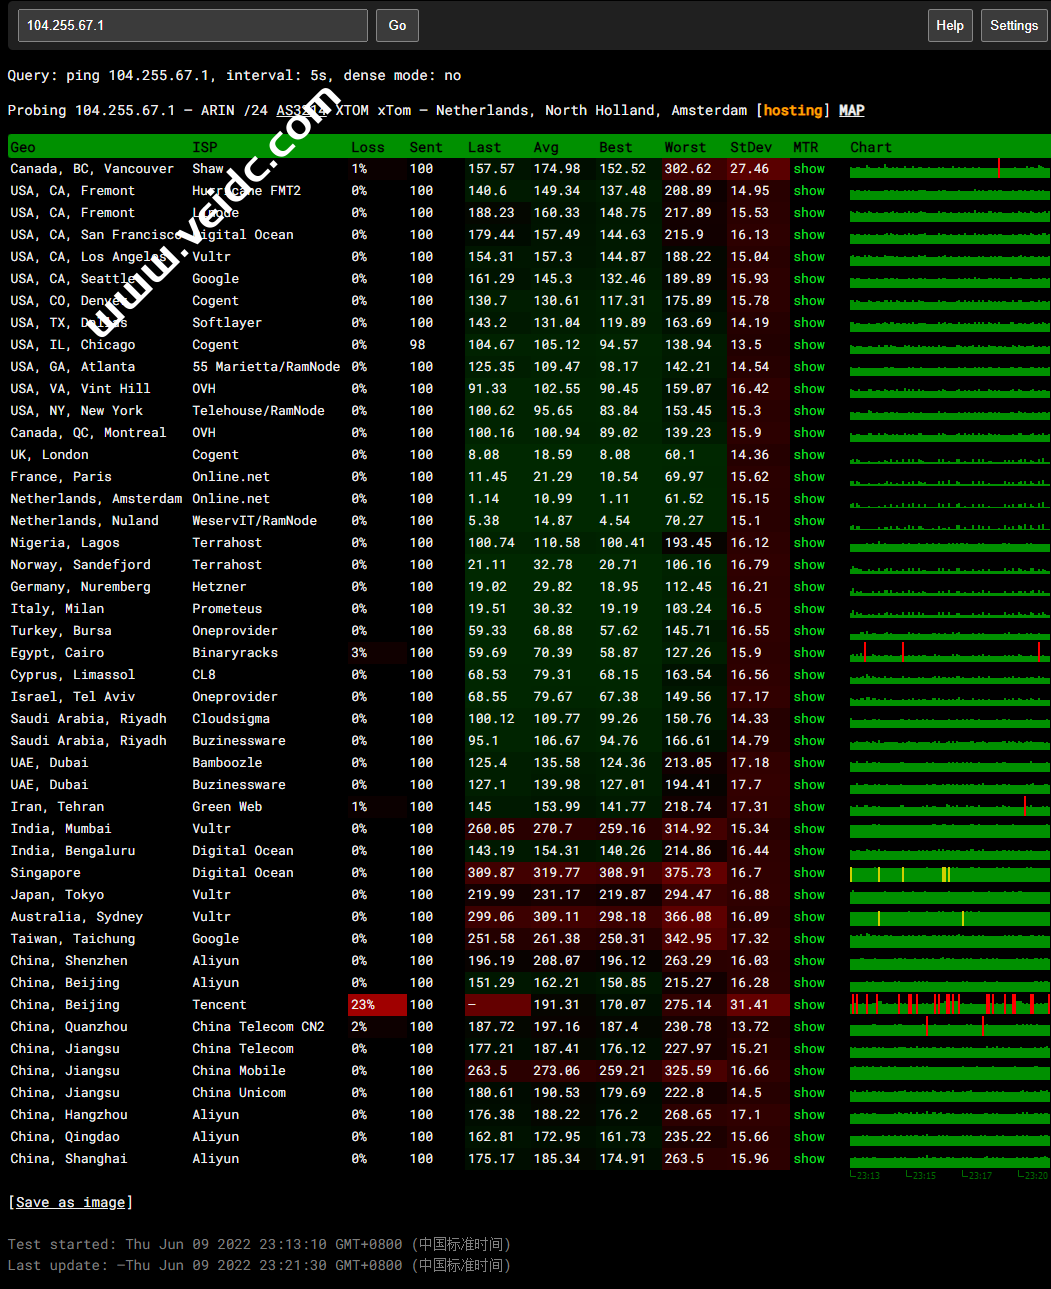Select the Cloudsigma ISP cell
The width and height of the screenshot is (1051, 1289).
[x=231, y=719]
